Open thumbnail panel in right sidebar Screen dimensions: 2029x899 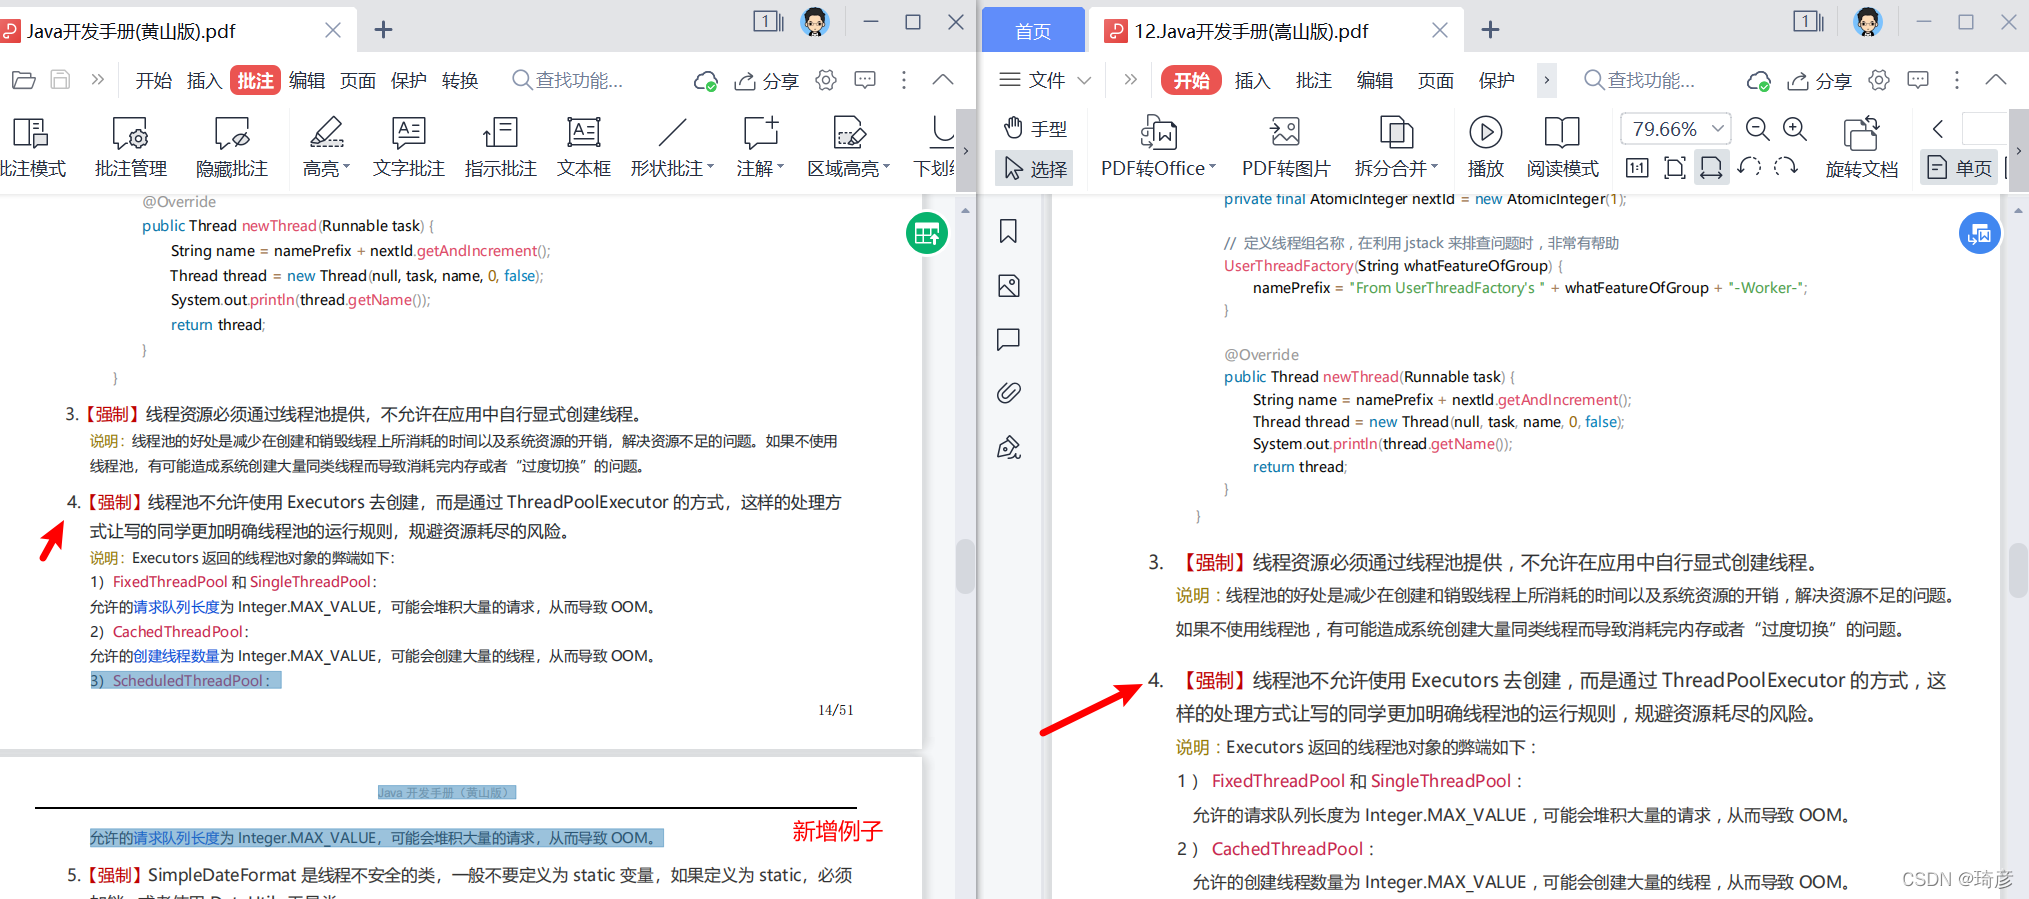tap(1008, 286)
